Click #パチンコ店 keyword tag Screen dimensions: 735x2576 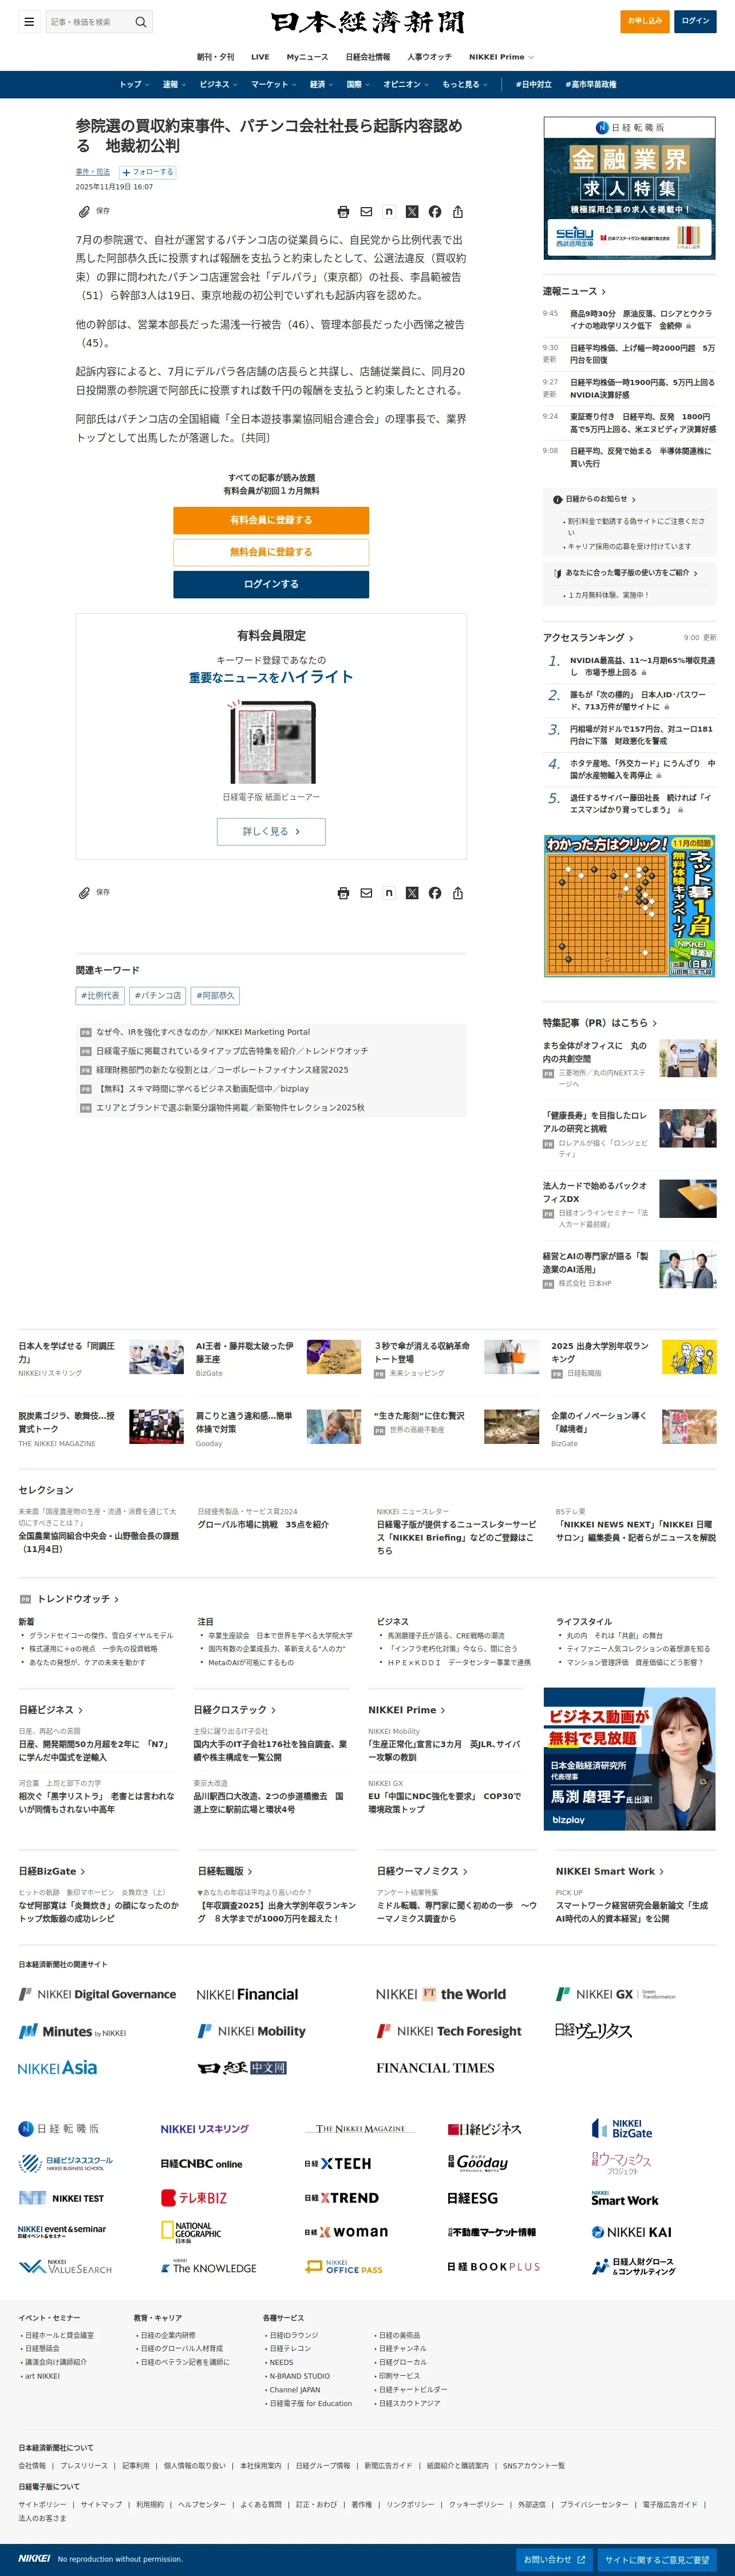pyautogui.click(x=158, y=996)
